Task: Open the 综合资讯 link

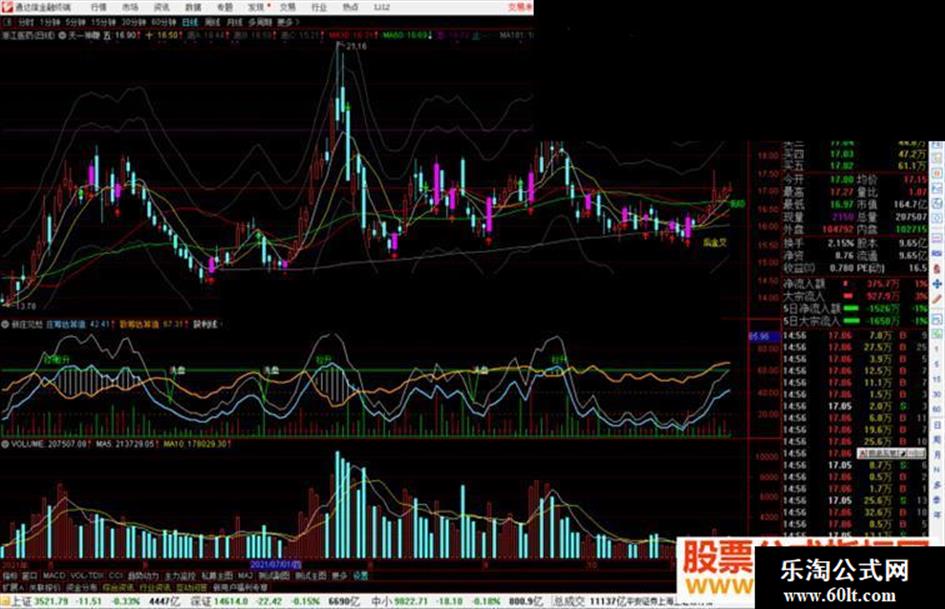Action: (118, 587)
